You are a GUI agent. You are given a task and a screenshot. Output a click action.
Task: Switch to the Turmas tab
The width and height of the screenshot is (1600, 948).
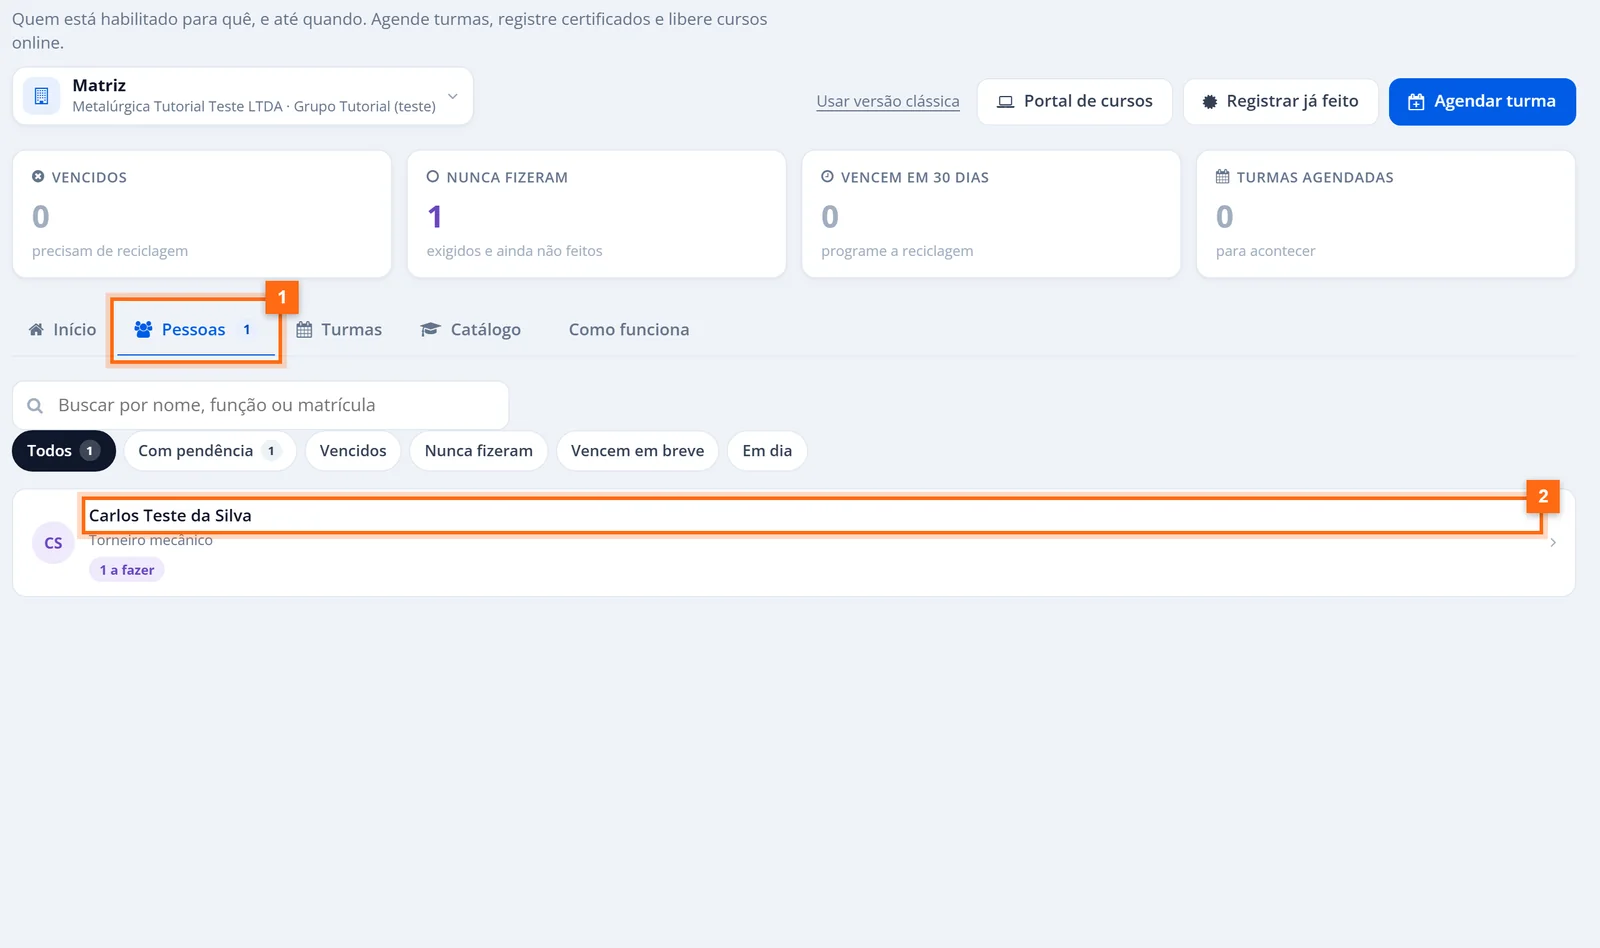(x=339, y=330)
